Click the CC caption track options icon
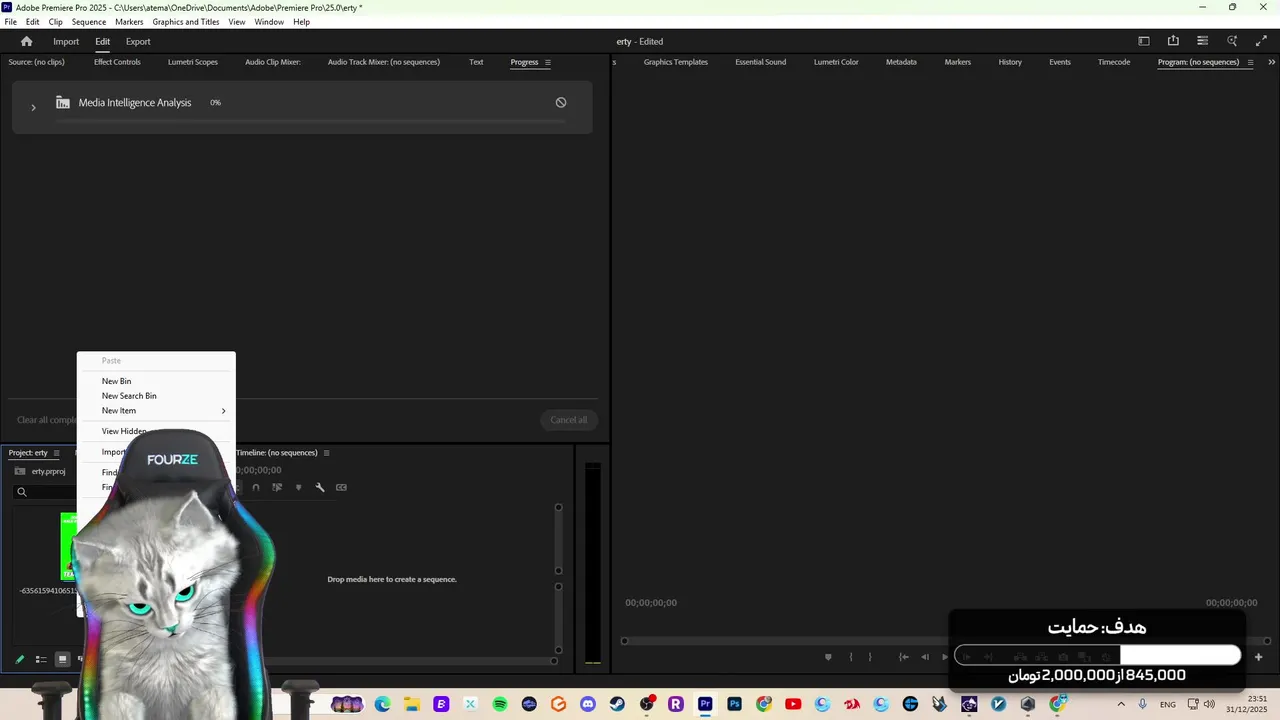Screen dimensions: 1280x720 point(341,487)
